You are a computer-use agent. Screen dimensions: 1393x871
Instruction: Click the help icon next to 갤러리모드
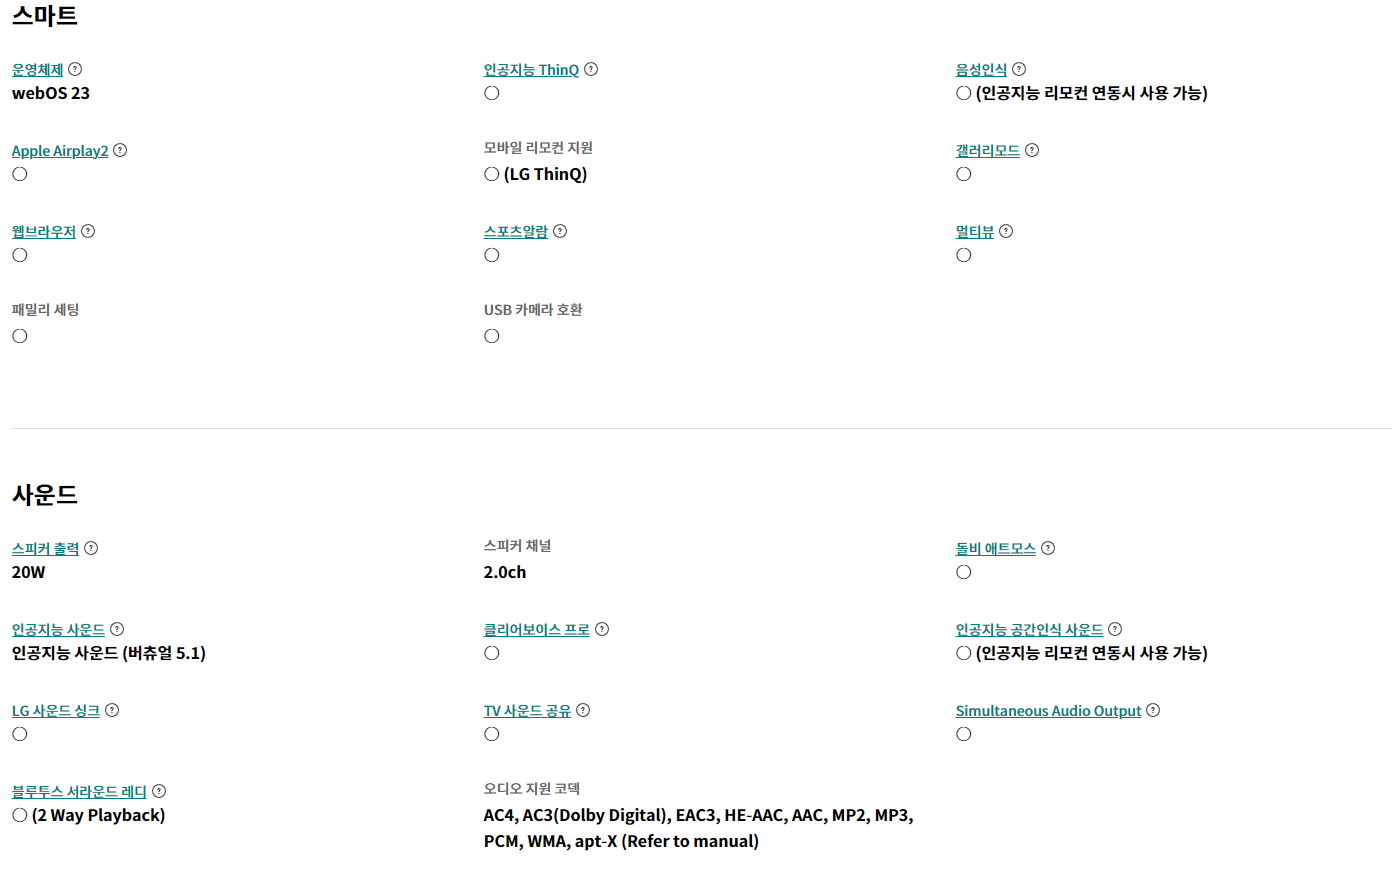(1032, 150)
